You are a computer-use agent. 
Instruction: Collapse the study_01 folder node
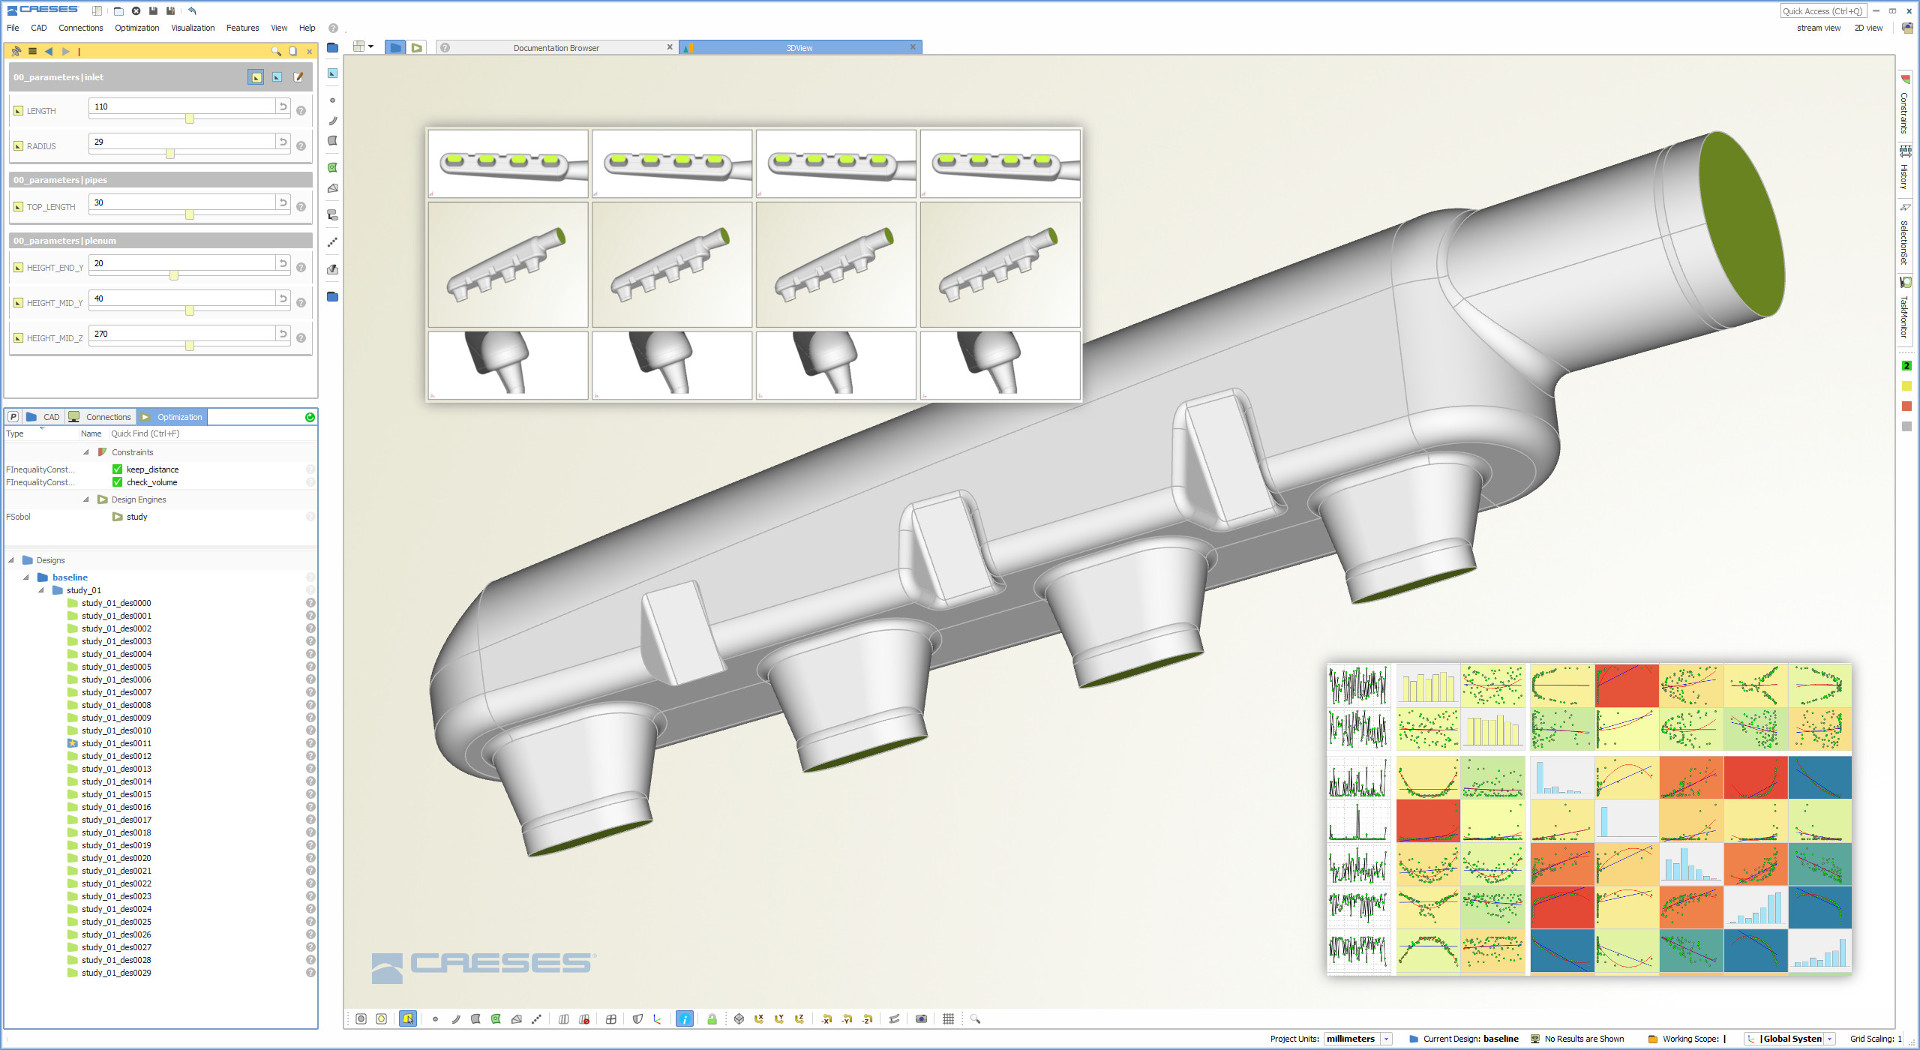(x=41, y=590)
